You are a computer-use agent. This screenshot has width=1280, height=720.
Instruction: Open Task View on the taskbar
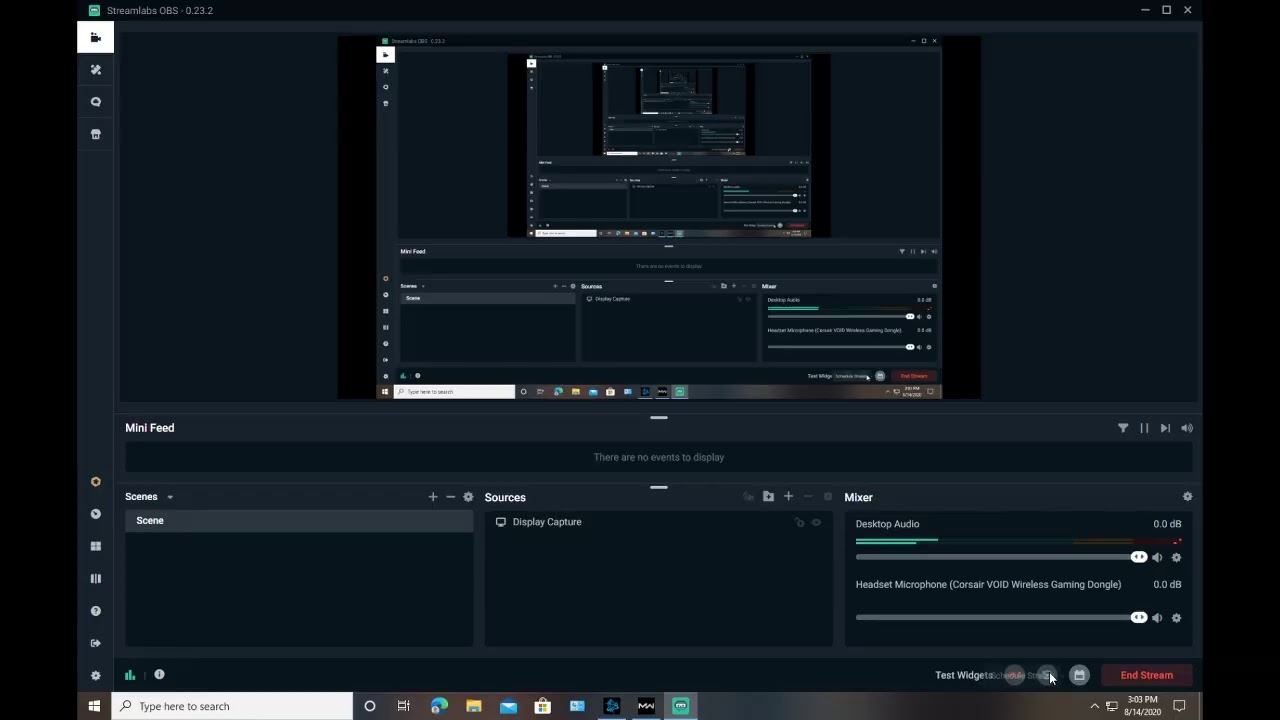coord(404,706)
